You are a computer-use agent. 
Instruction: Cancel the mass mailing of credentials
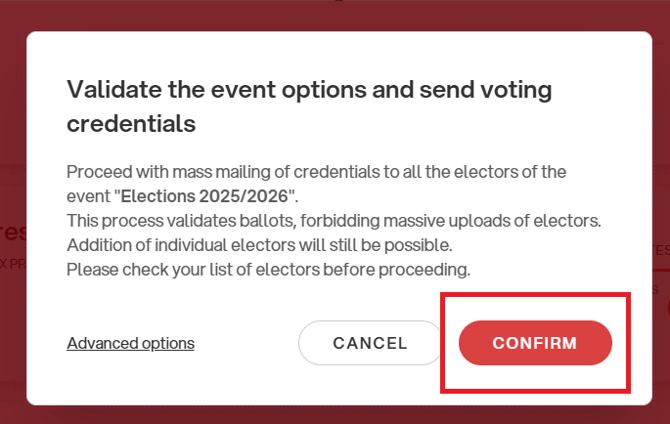(370, 343)
